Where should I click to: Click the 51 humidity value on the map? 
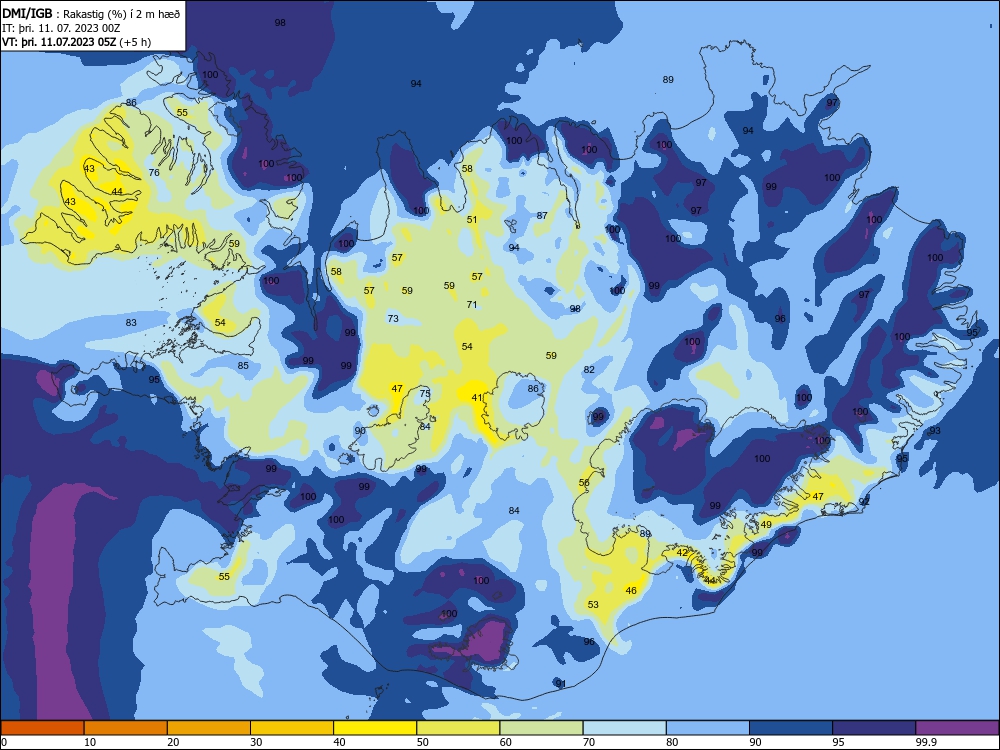(471, 219)
